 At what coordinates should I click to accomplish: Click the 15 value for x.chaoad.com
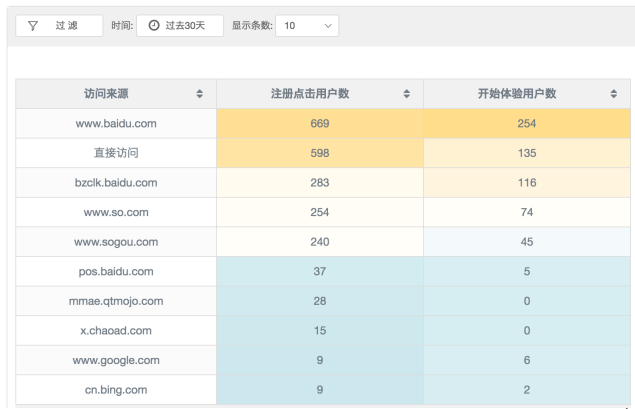320,330
